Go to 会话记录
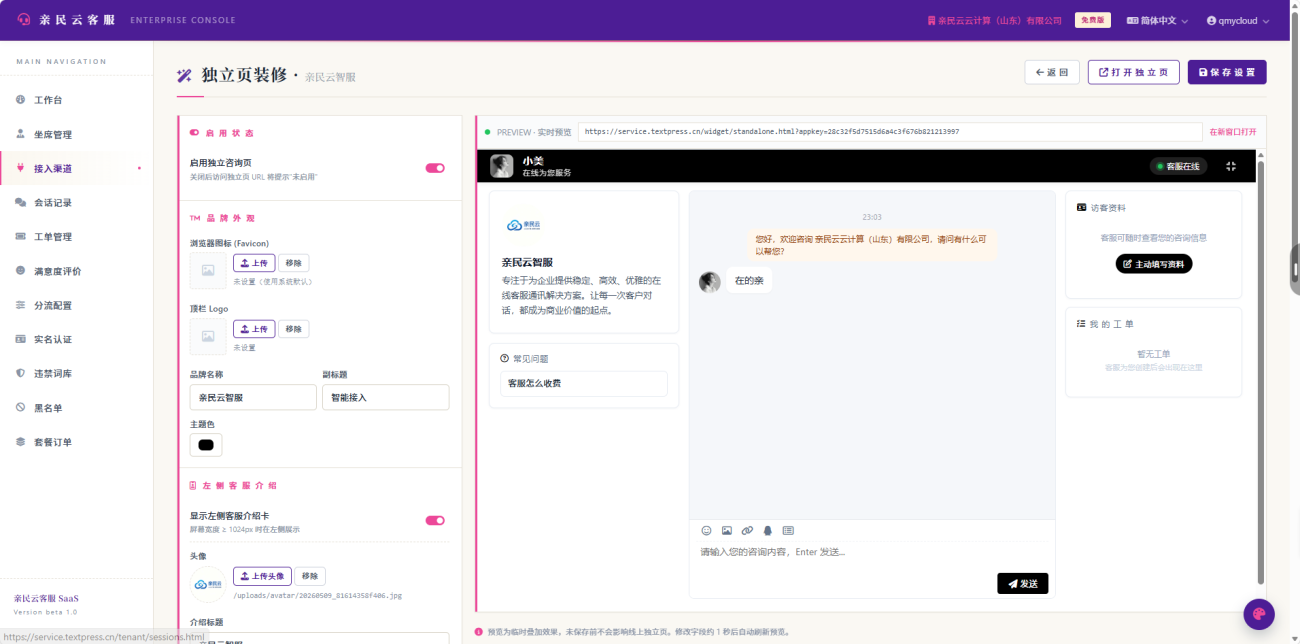Image resolution: width=1300 pixels, height=644 pixels. (x=77, y=202)
